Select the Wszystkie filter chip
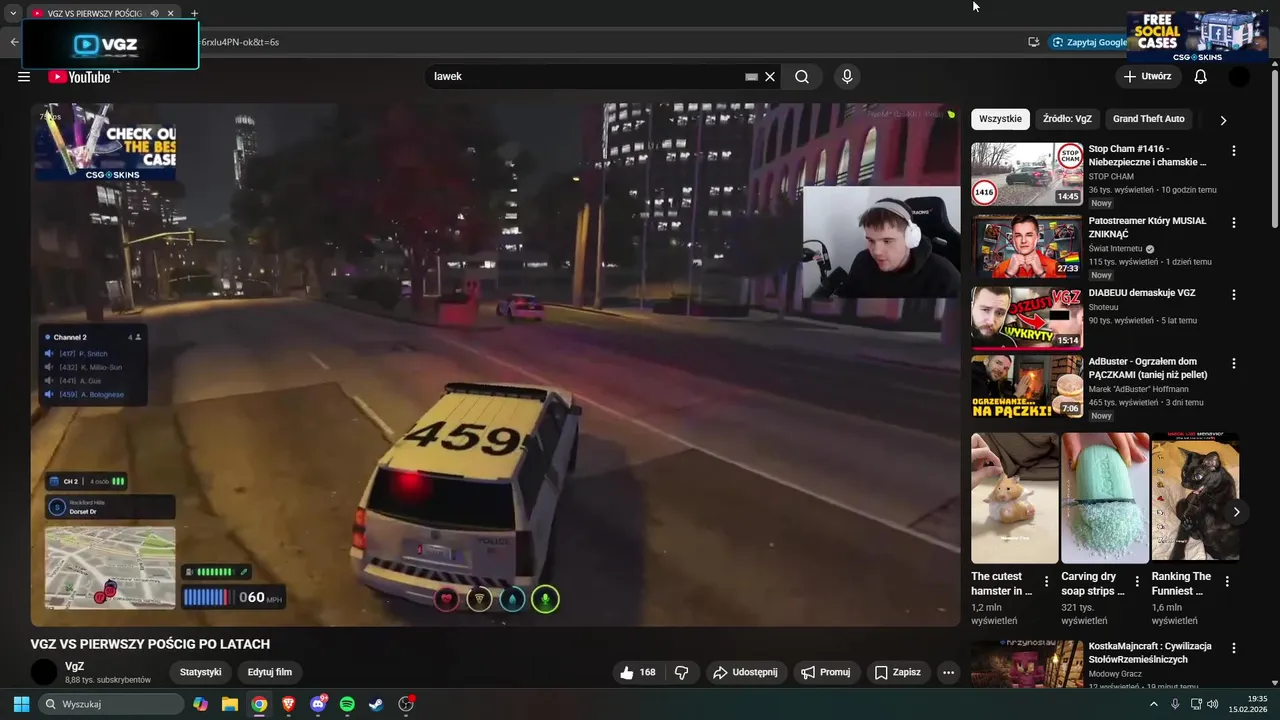Image resolution: width=1280 pixels, height=720 pixels. (1000, 119)
